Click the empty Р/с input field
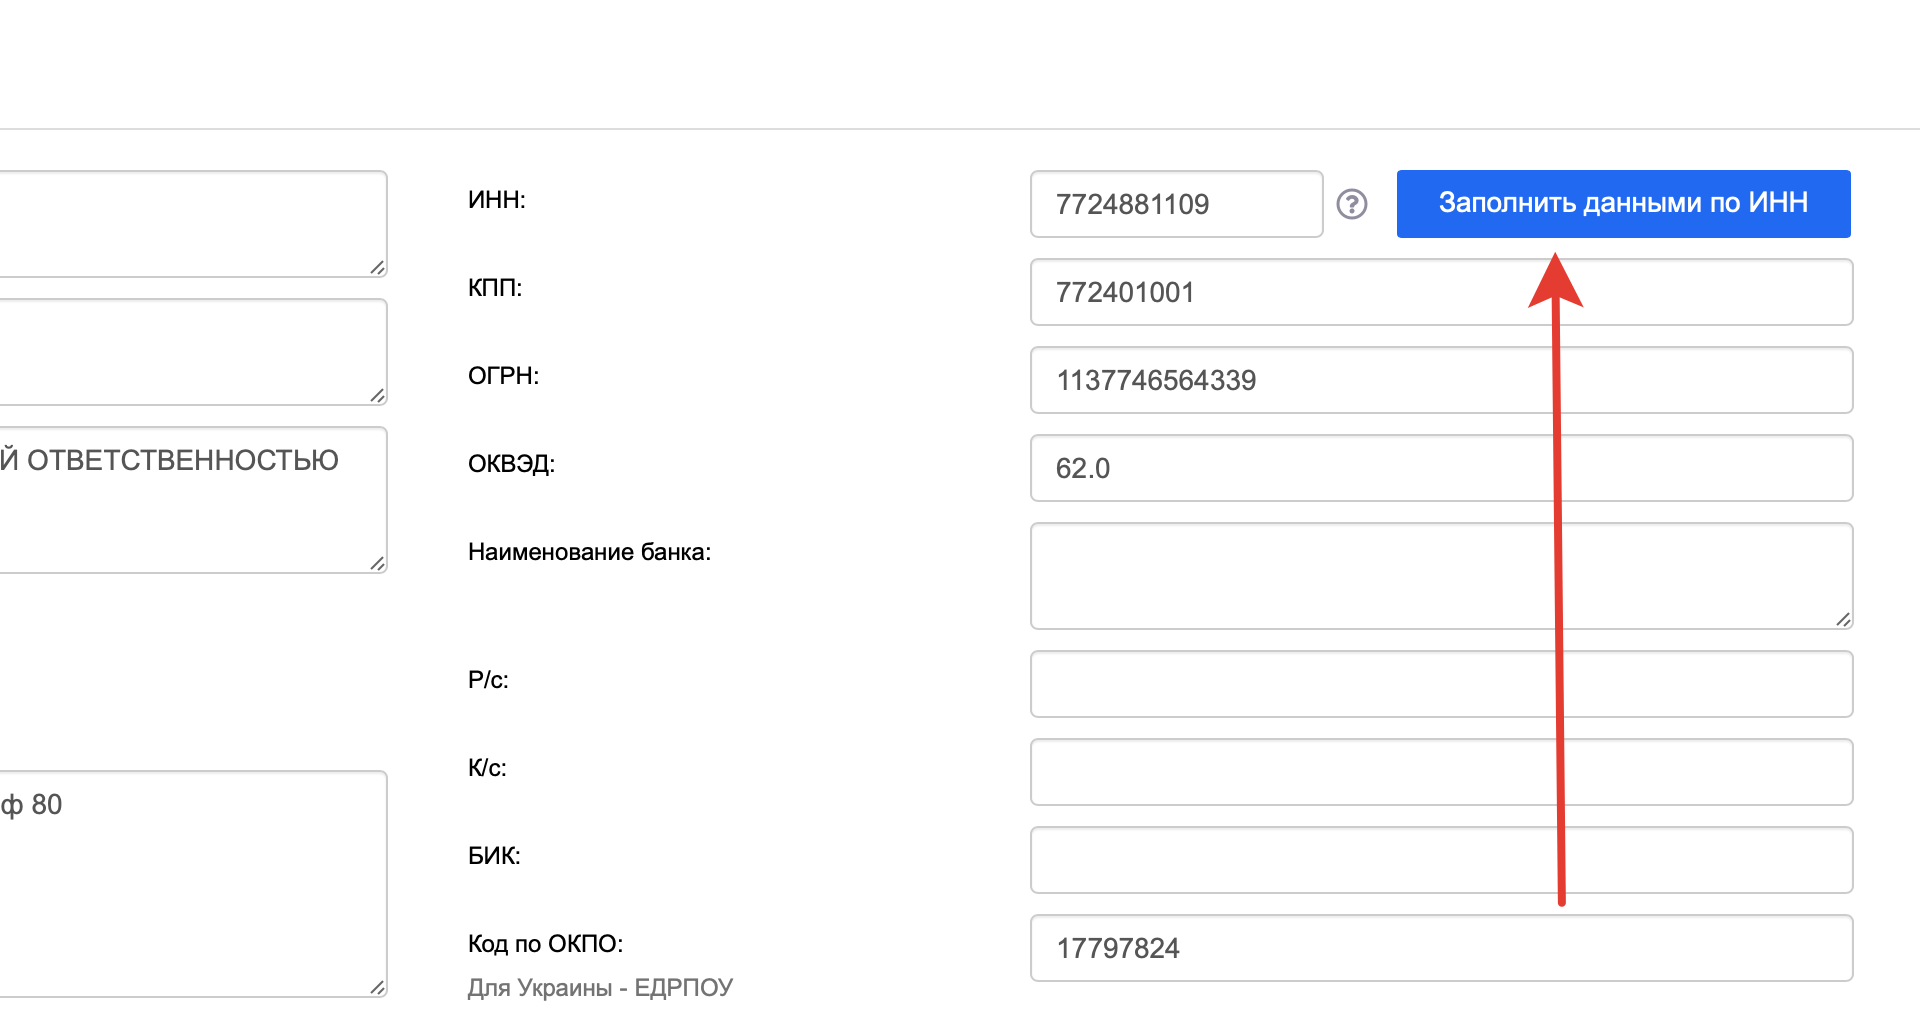This screenshot has height=1012, width=1920. (1441, 684)
